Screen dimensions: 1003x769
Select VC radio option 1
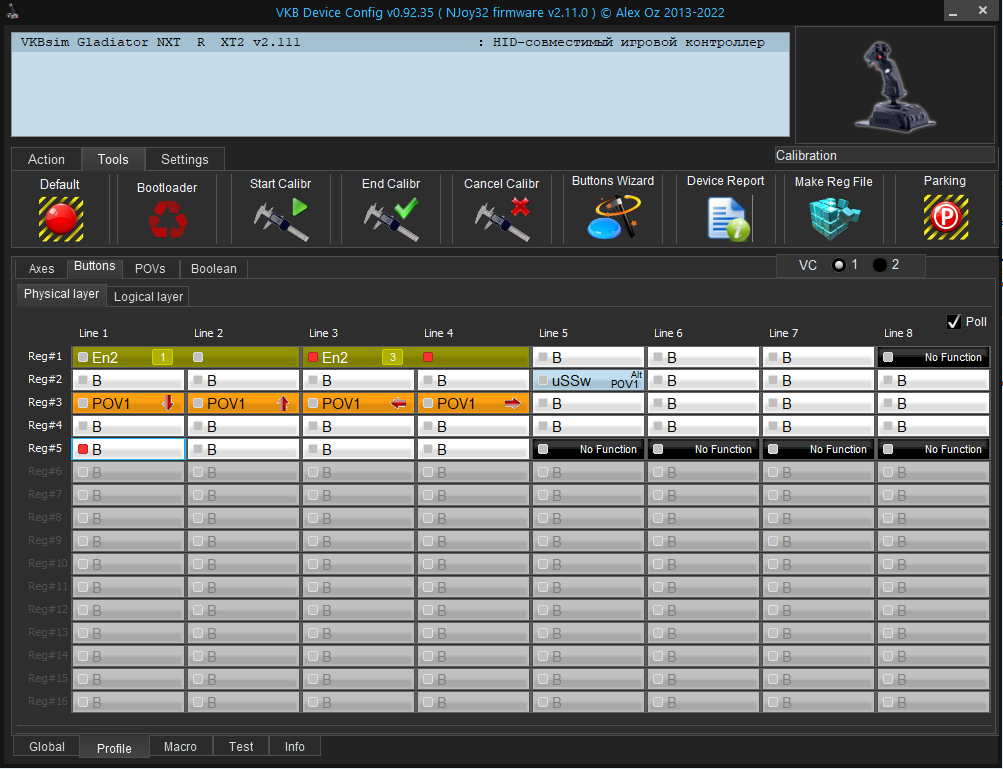(x=839, y=265)
